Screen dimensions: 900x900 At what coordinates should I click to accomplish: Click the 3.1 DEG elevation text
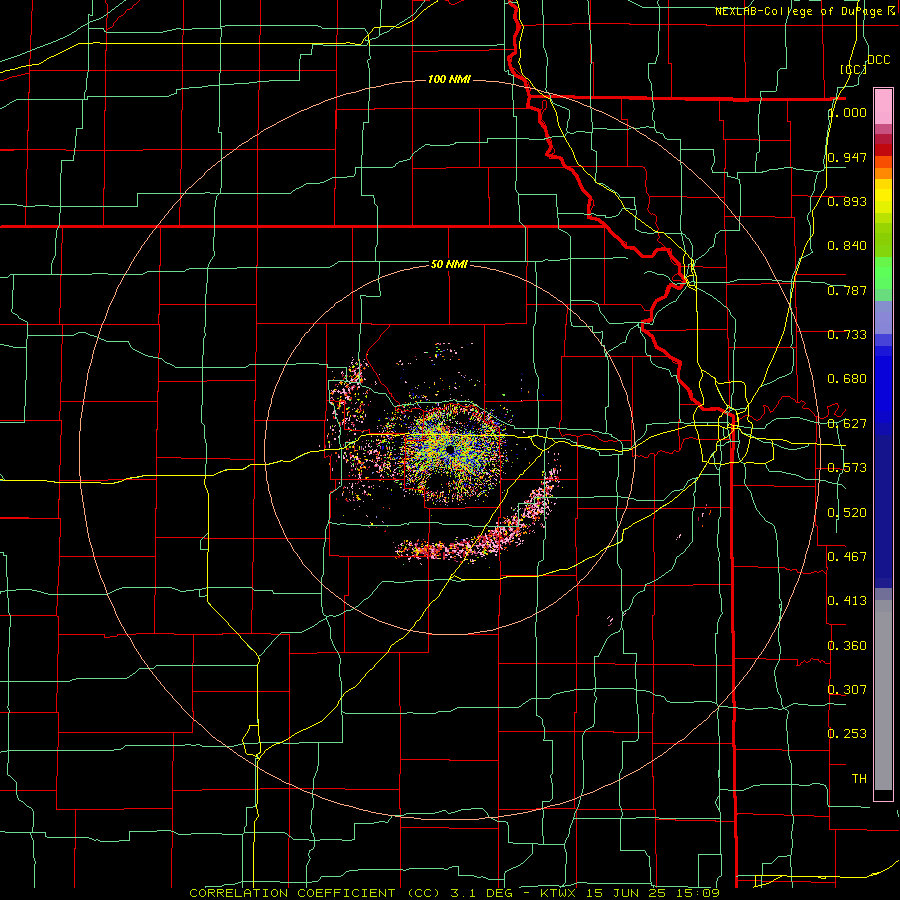pyautogui.click(x=480, y=893)
